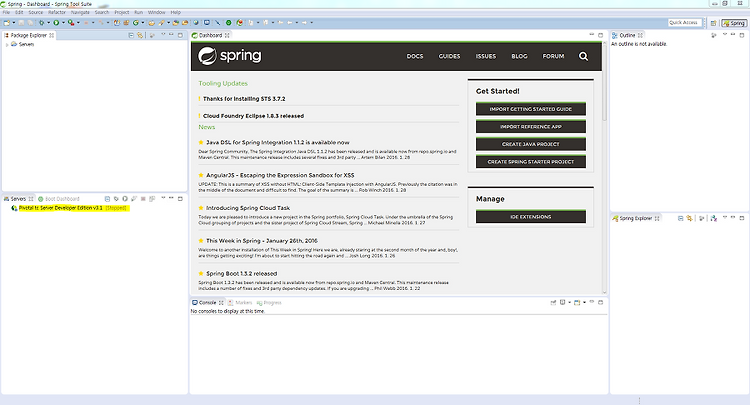The image size is (750, 405).
Task: Open the Refactor menu
Action: [x=57, y=12]
